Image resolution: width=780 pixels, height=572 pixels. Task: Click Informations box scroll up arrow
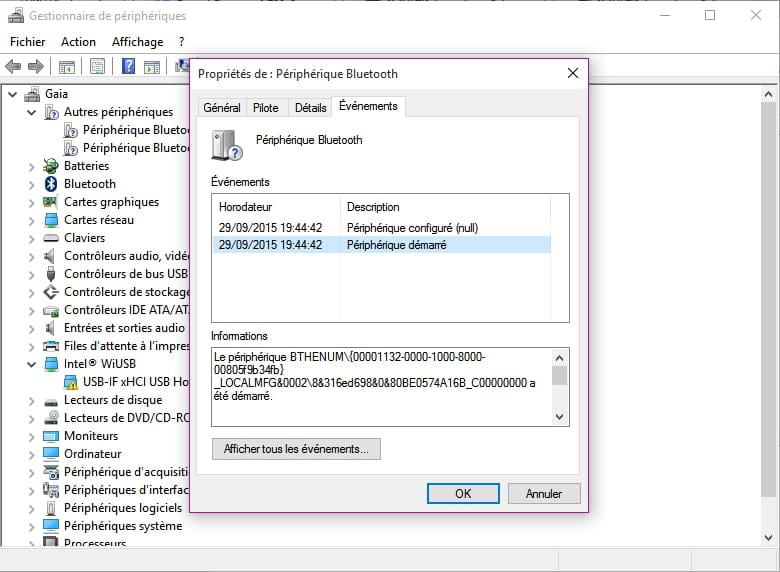click(560, 358)
